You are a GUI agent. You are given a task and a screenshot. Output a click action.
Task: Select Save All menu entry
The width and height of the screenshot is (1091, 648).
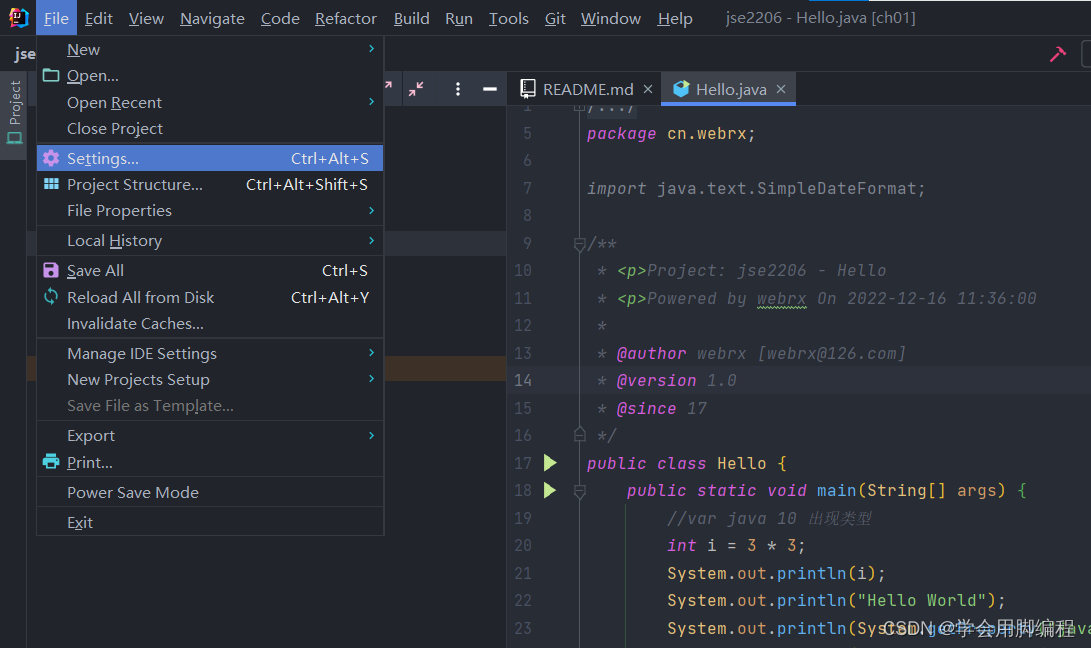(210, 271)
